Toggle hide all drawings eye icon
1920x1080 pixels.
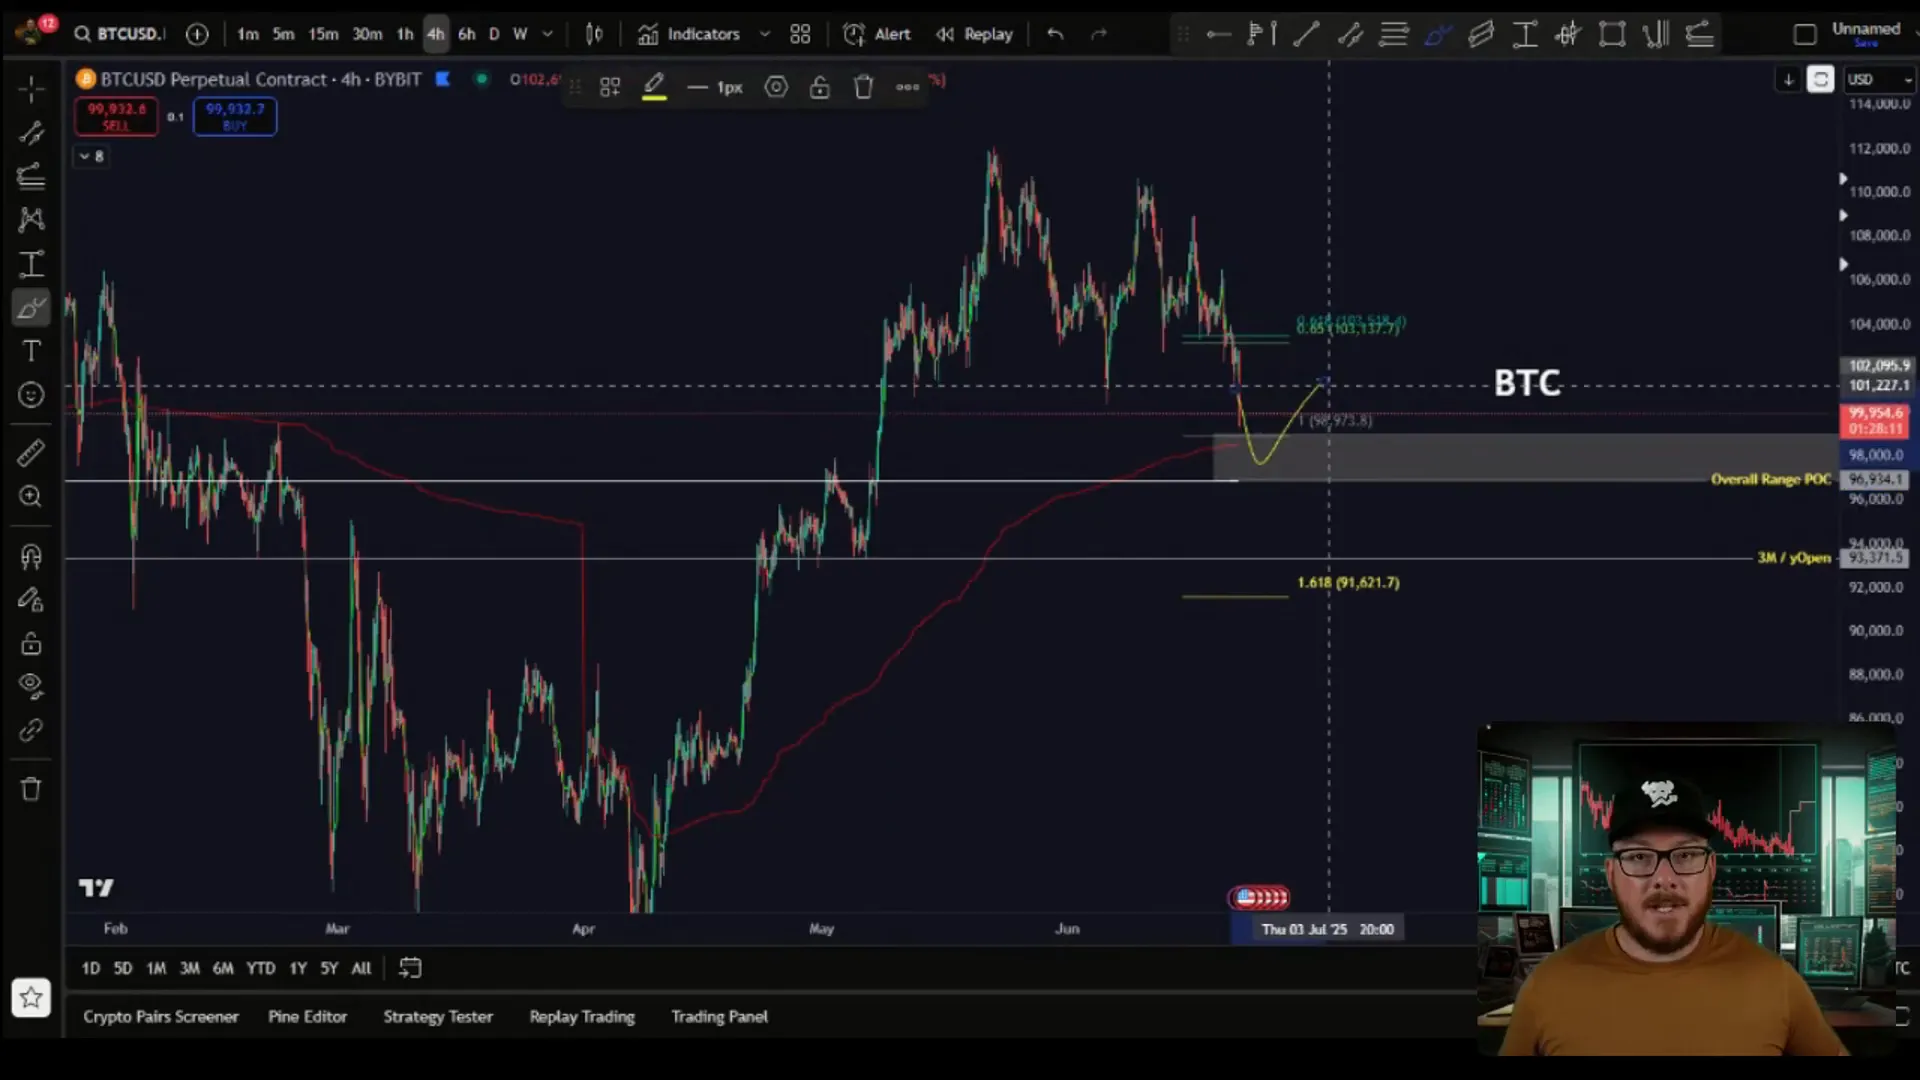pos(31,686)
